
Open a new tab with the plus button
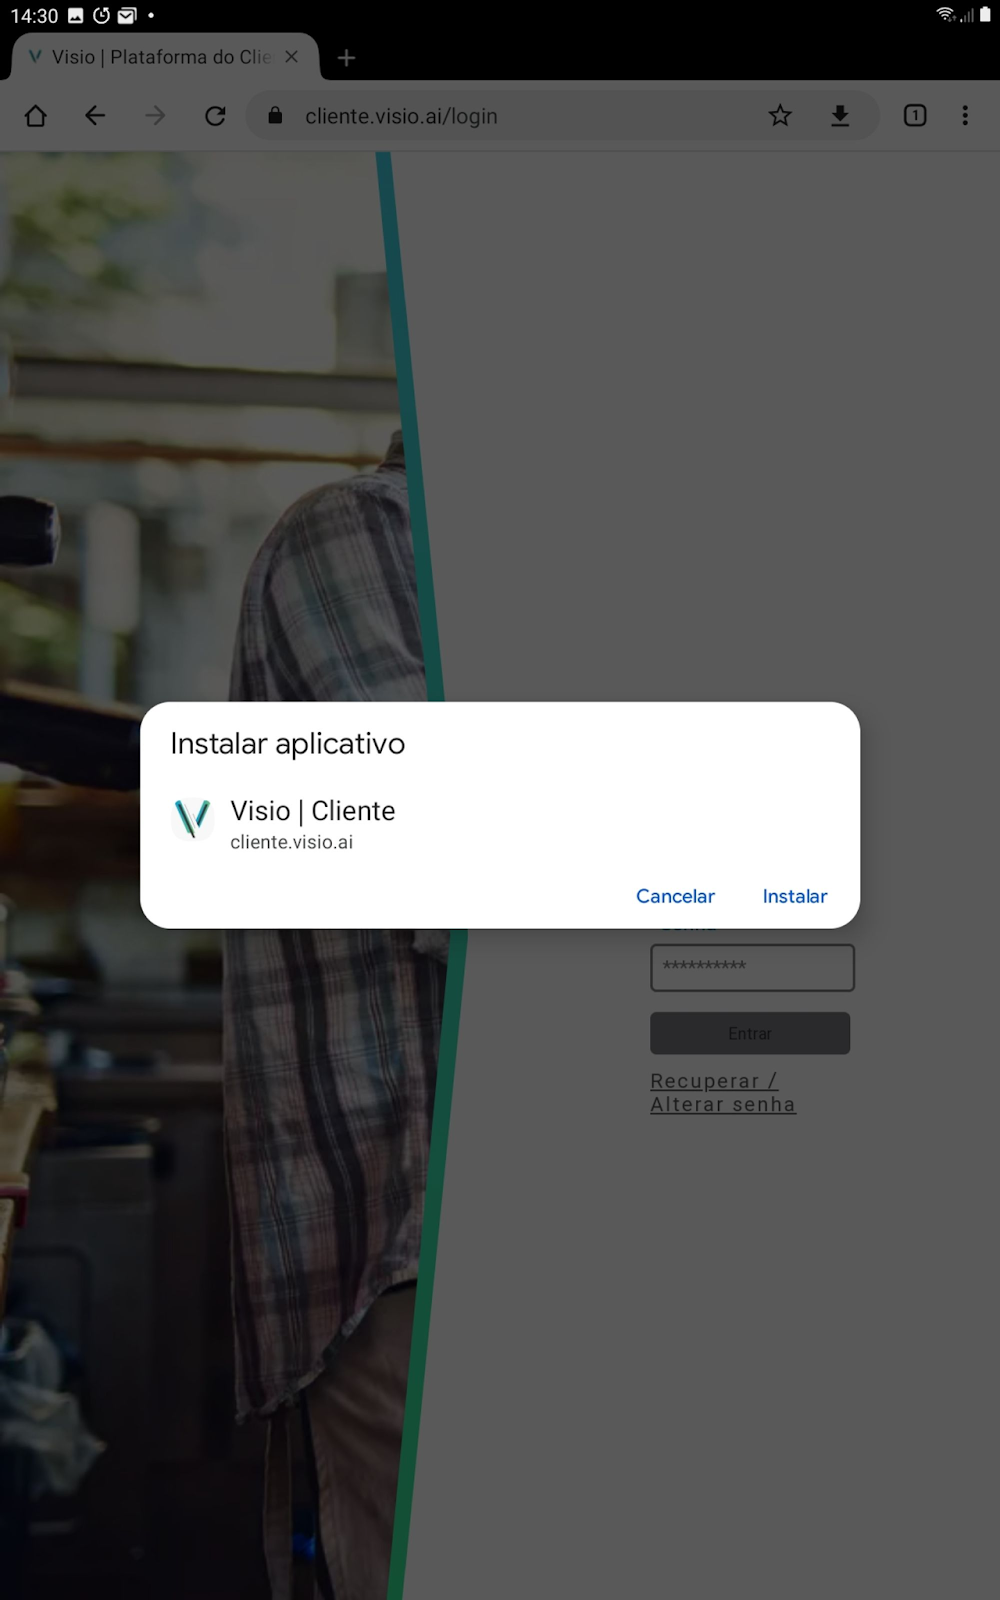pos(346,58)
